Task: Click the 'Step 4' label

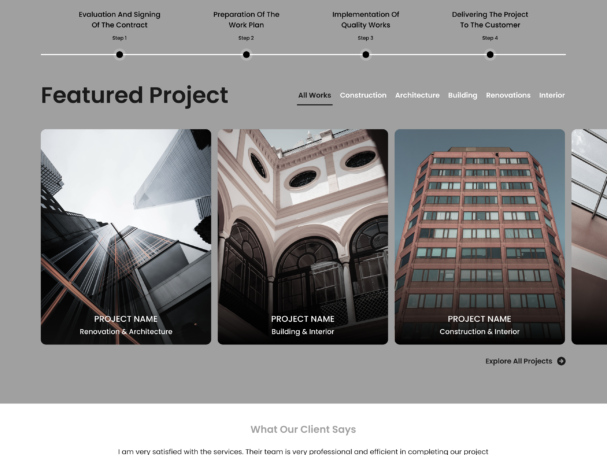Action: [x=490, y=38]
